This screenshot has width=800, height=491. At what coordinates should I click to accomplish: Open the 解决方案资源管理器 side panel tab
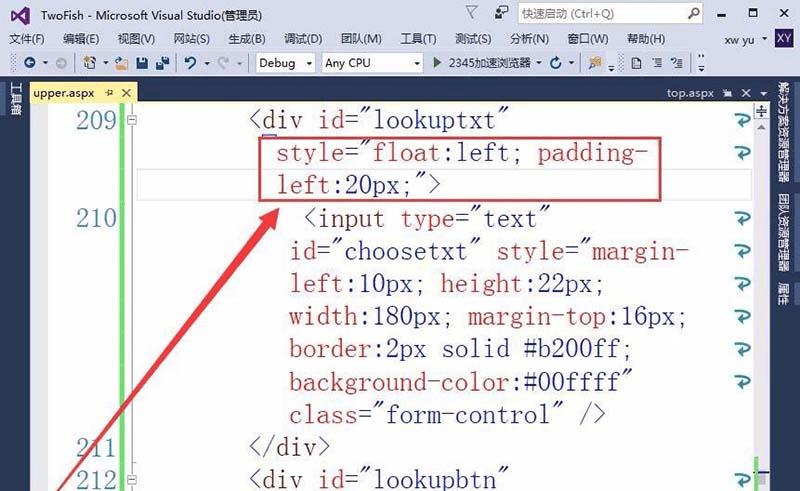click(783, 132)
